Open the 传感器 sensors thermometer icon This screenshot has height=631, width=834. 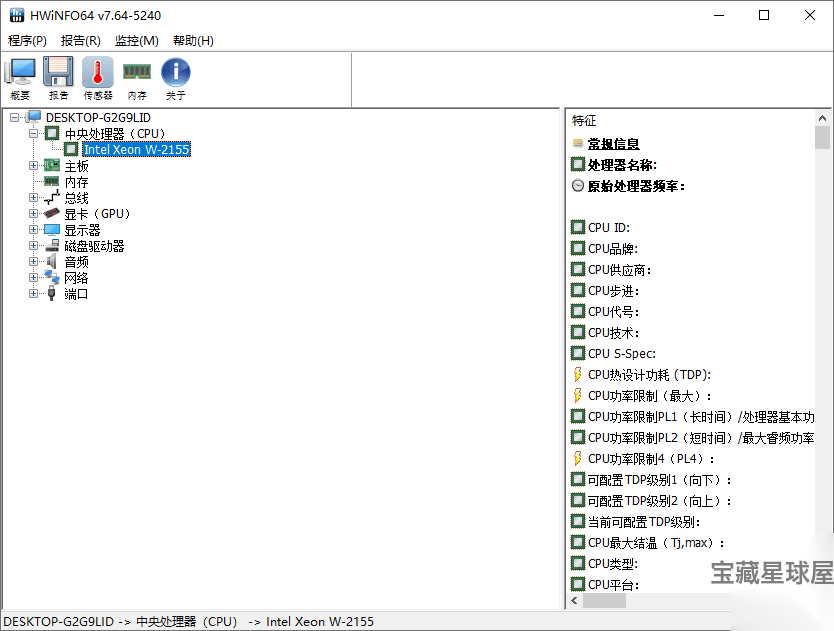[x=98, y=78]
